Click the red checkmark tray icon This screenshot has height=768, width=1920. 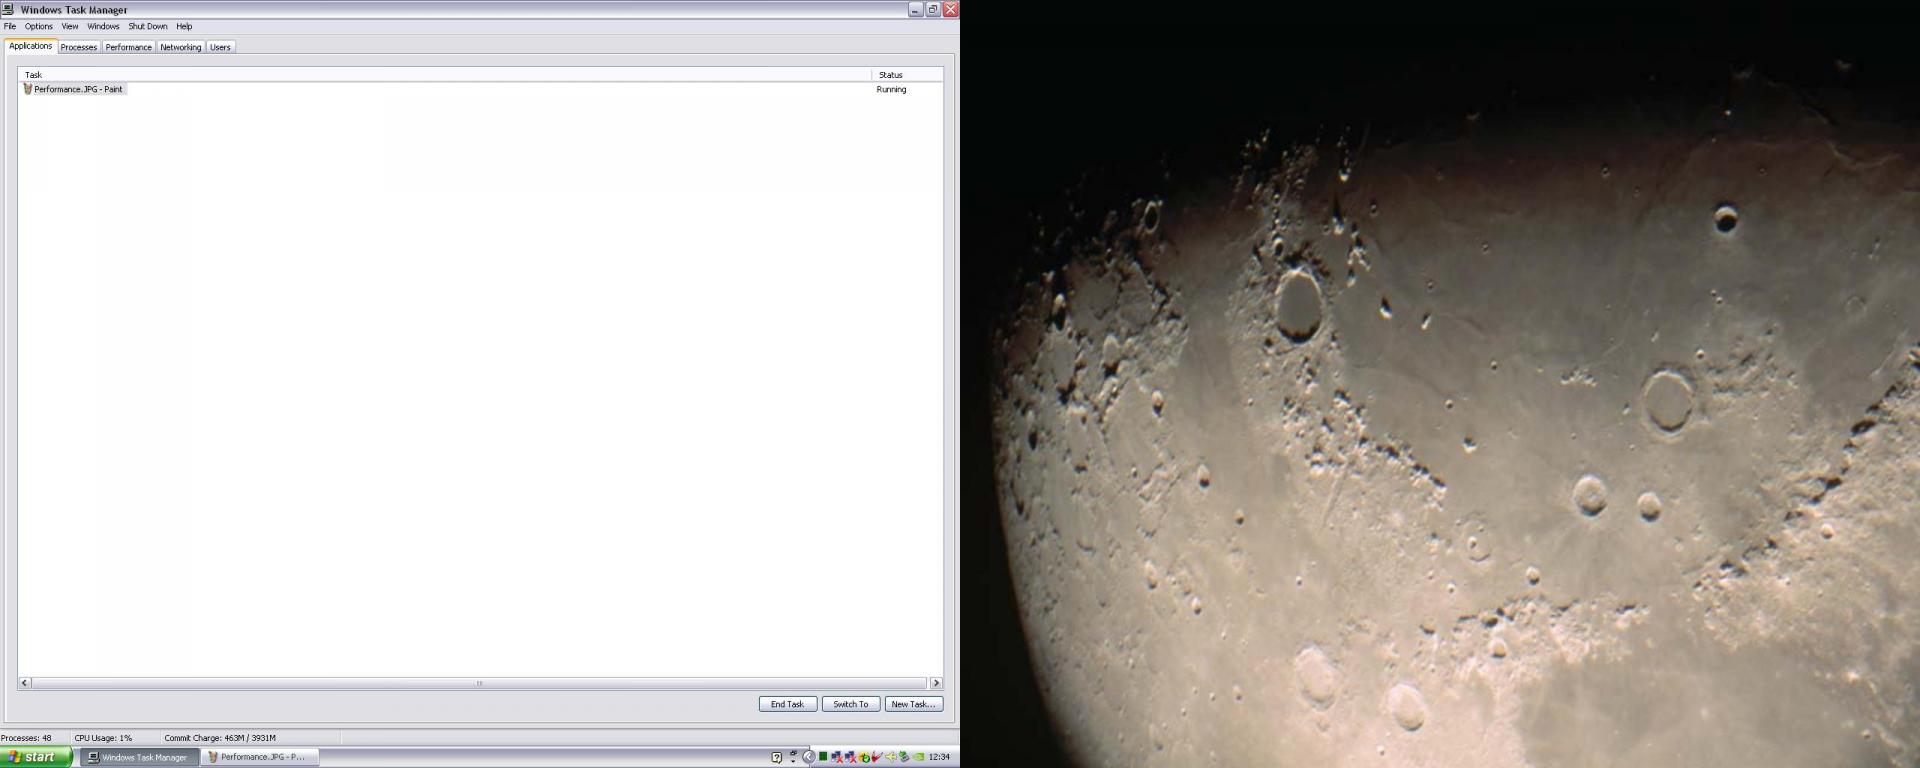point(877,756)
